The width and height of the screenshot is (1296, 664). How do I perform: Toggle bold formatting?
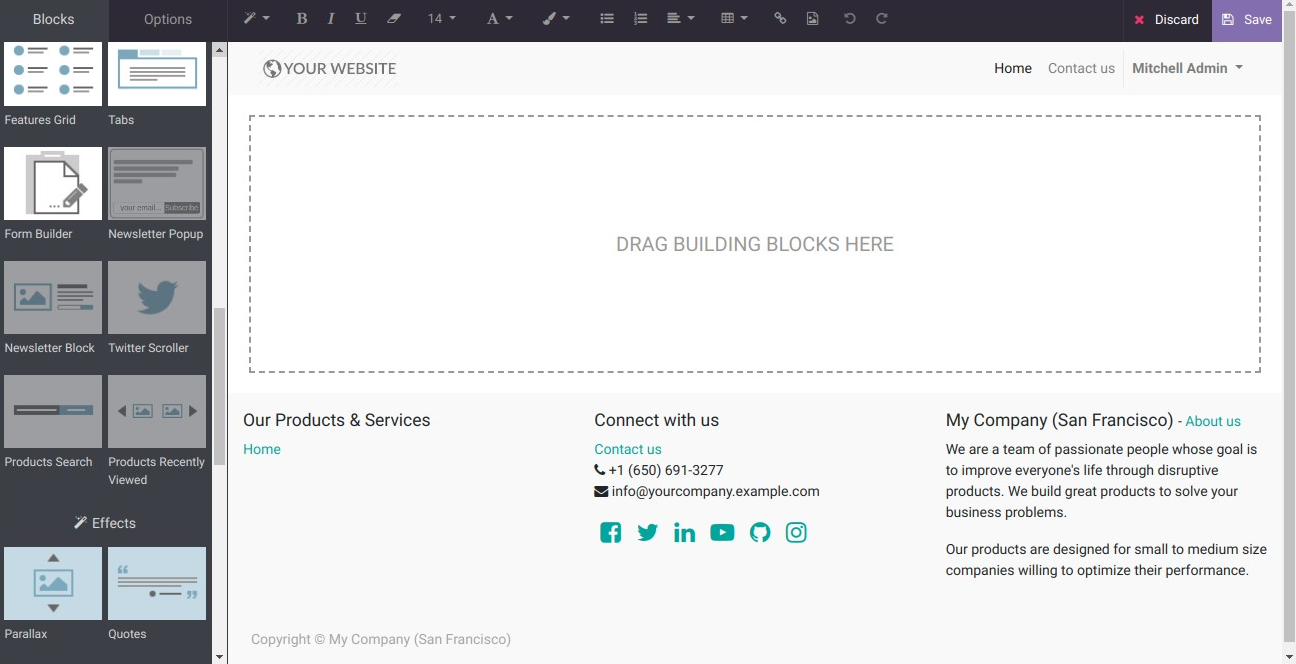click(x=302, y=19)
